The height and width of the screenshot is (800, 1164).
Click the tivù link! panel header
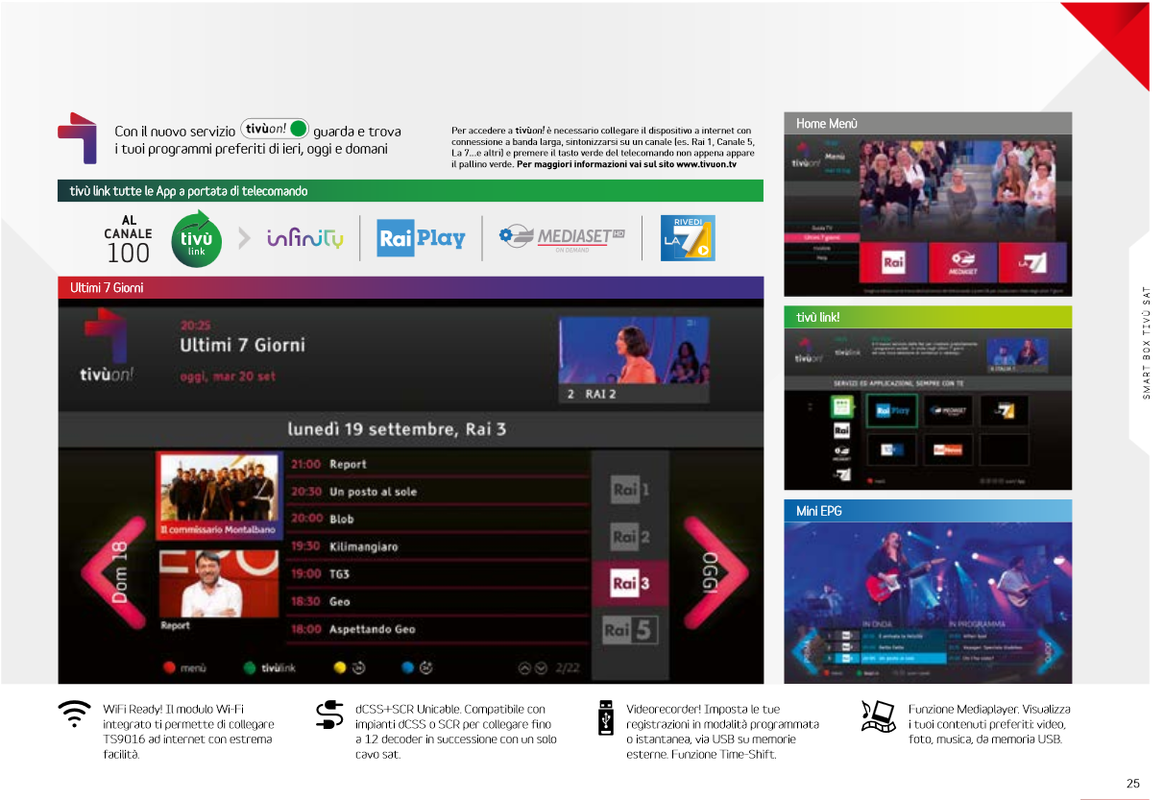(928, 317)
